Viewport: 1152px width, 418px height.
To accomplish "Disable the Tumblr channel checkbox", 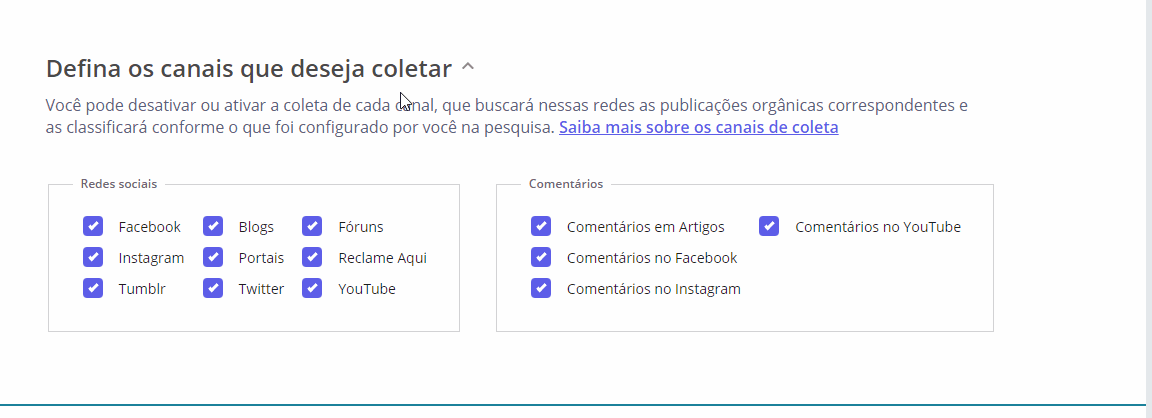I will [93, 289].
